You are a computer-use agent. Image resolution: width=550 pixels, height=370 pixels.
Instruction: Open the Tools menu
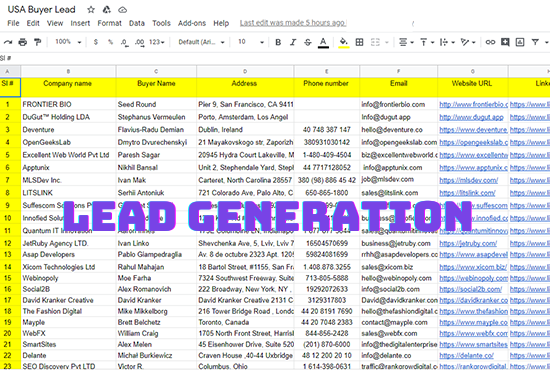point(161,23)
